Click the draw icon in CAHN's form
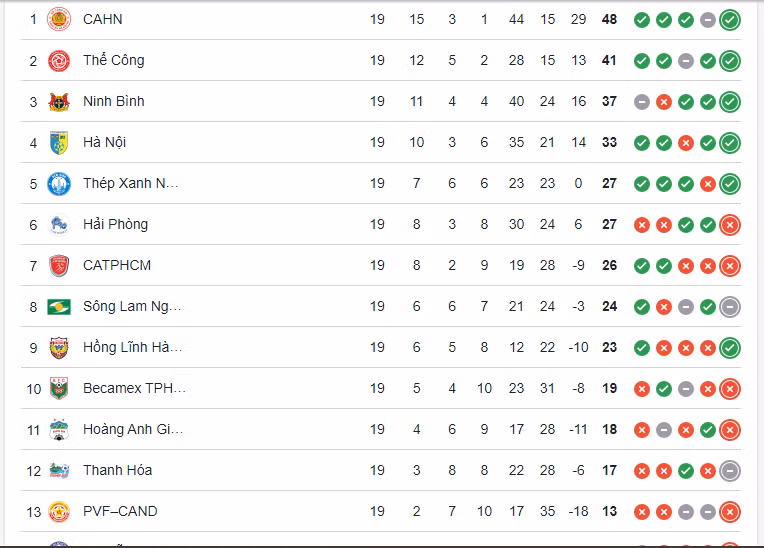Image resolution: width=764 pixels, height=548 pixels. click(x=708, y=20)
